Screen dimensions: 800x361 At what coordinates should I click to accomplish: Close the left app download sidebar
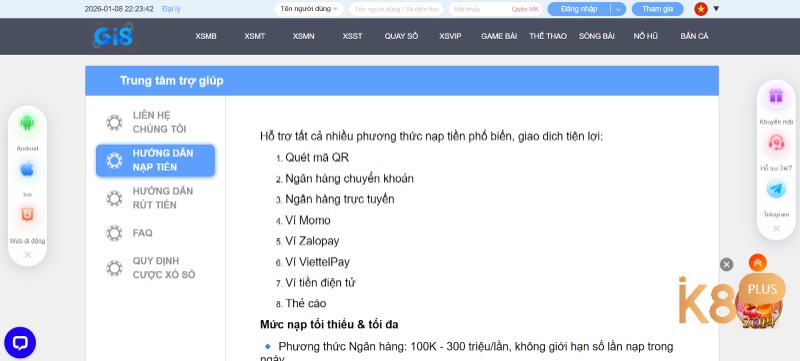pyautogui.click(x=28, y=254)
